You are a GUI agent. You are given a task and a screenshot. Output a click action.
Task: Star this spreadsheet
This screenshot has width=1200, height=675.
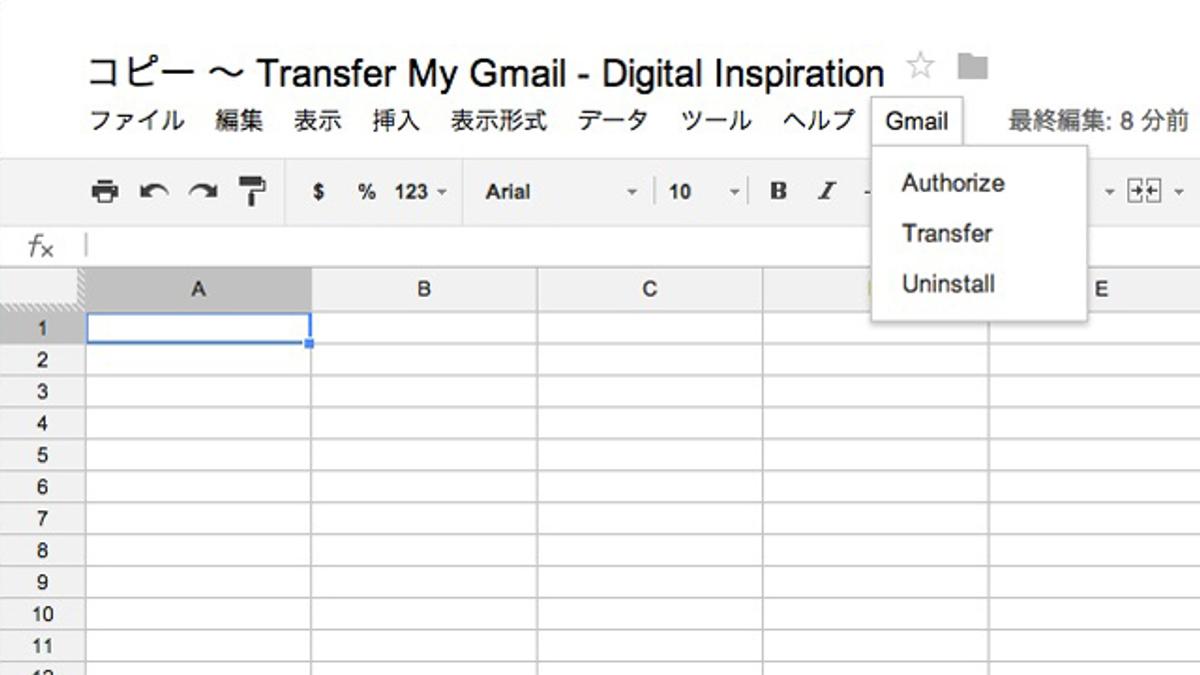tap(920, 67)
